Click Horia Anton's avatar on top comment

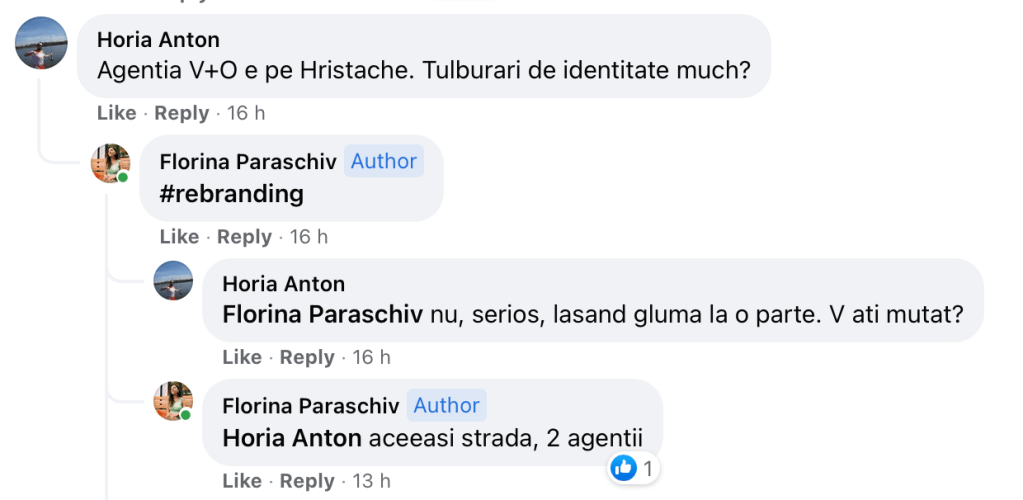coord(42,44)
